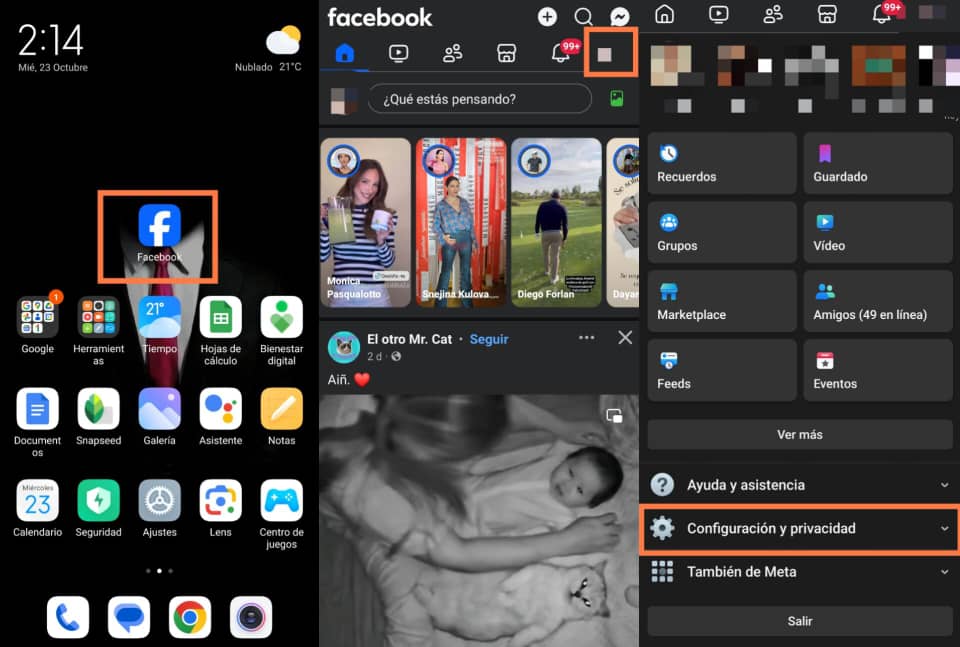Launch the Asistente app
The image size is (960, 647).
[x=220, y=409]
